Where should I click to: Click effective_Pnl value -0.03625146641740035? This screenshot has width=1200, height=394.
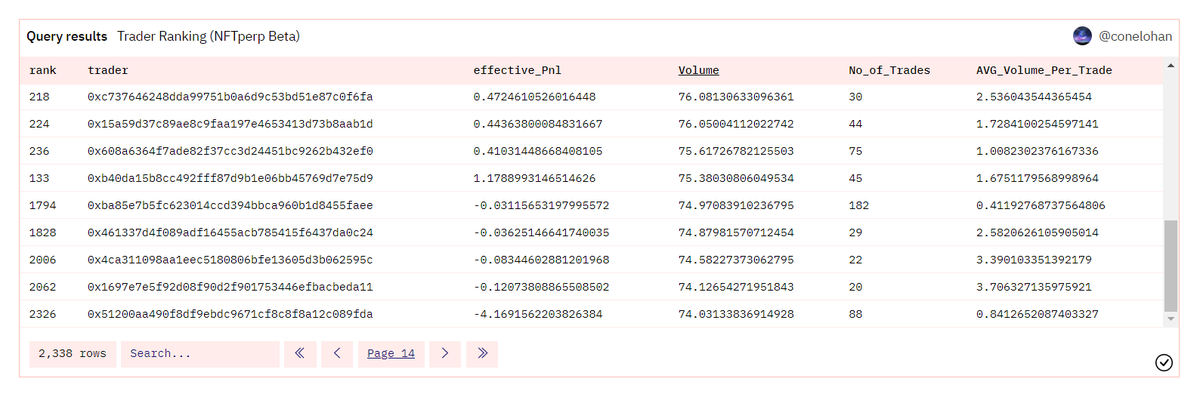(x=541, y=233)
